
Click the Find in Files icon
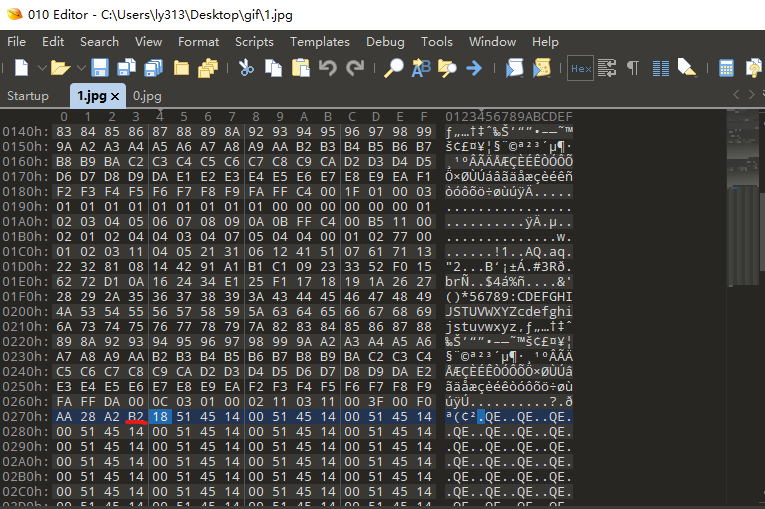[x=447, y=68]
